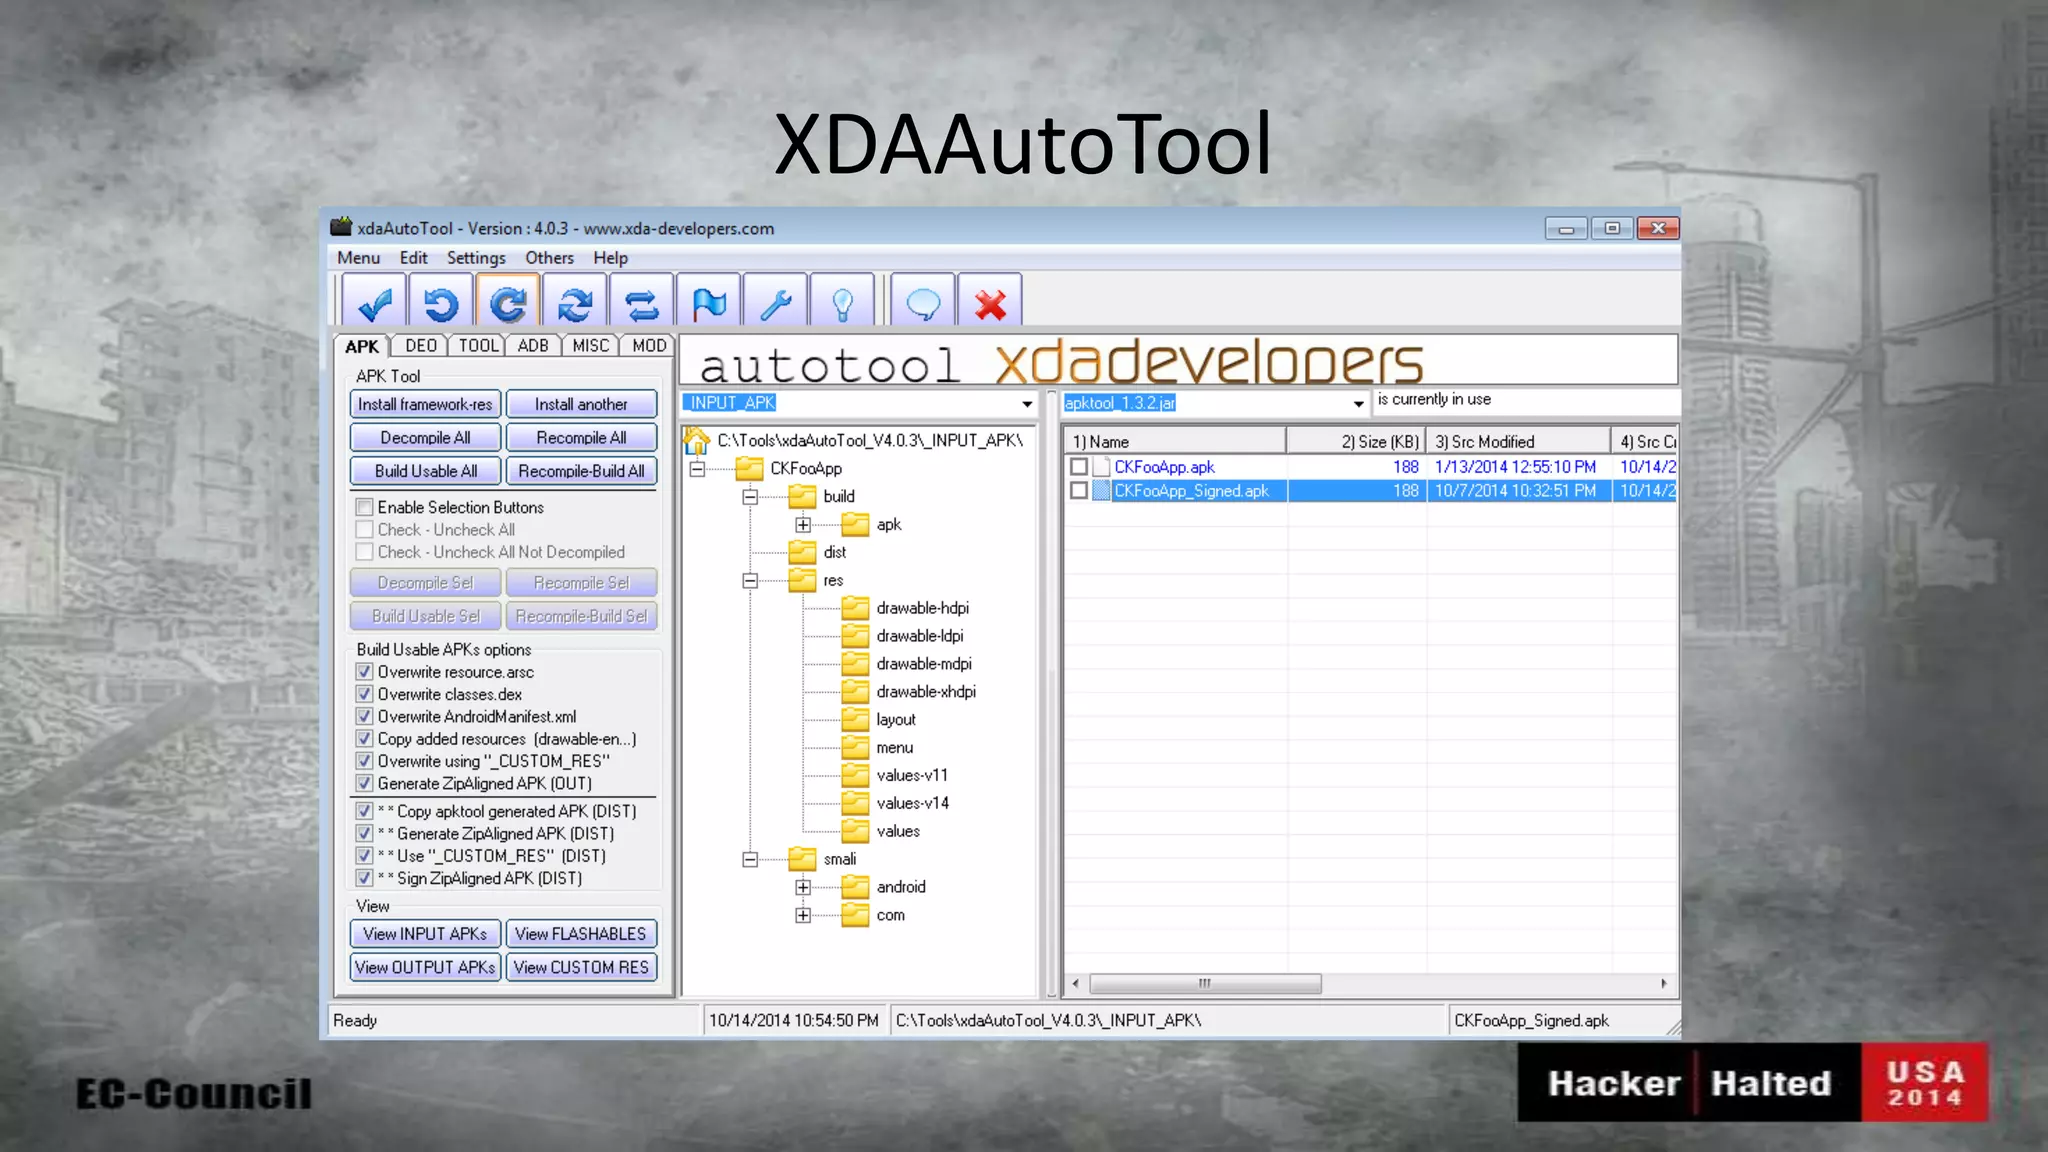Viewport: 2048px width, 1152px height.
Task: Click the file list horizontal scrollbar thumb
Action: pos(1205,984)
